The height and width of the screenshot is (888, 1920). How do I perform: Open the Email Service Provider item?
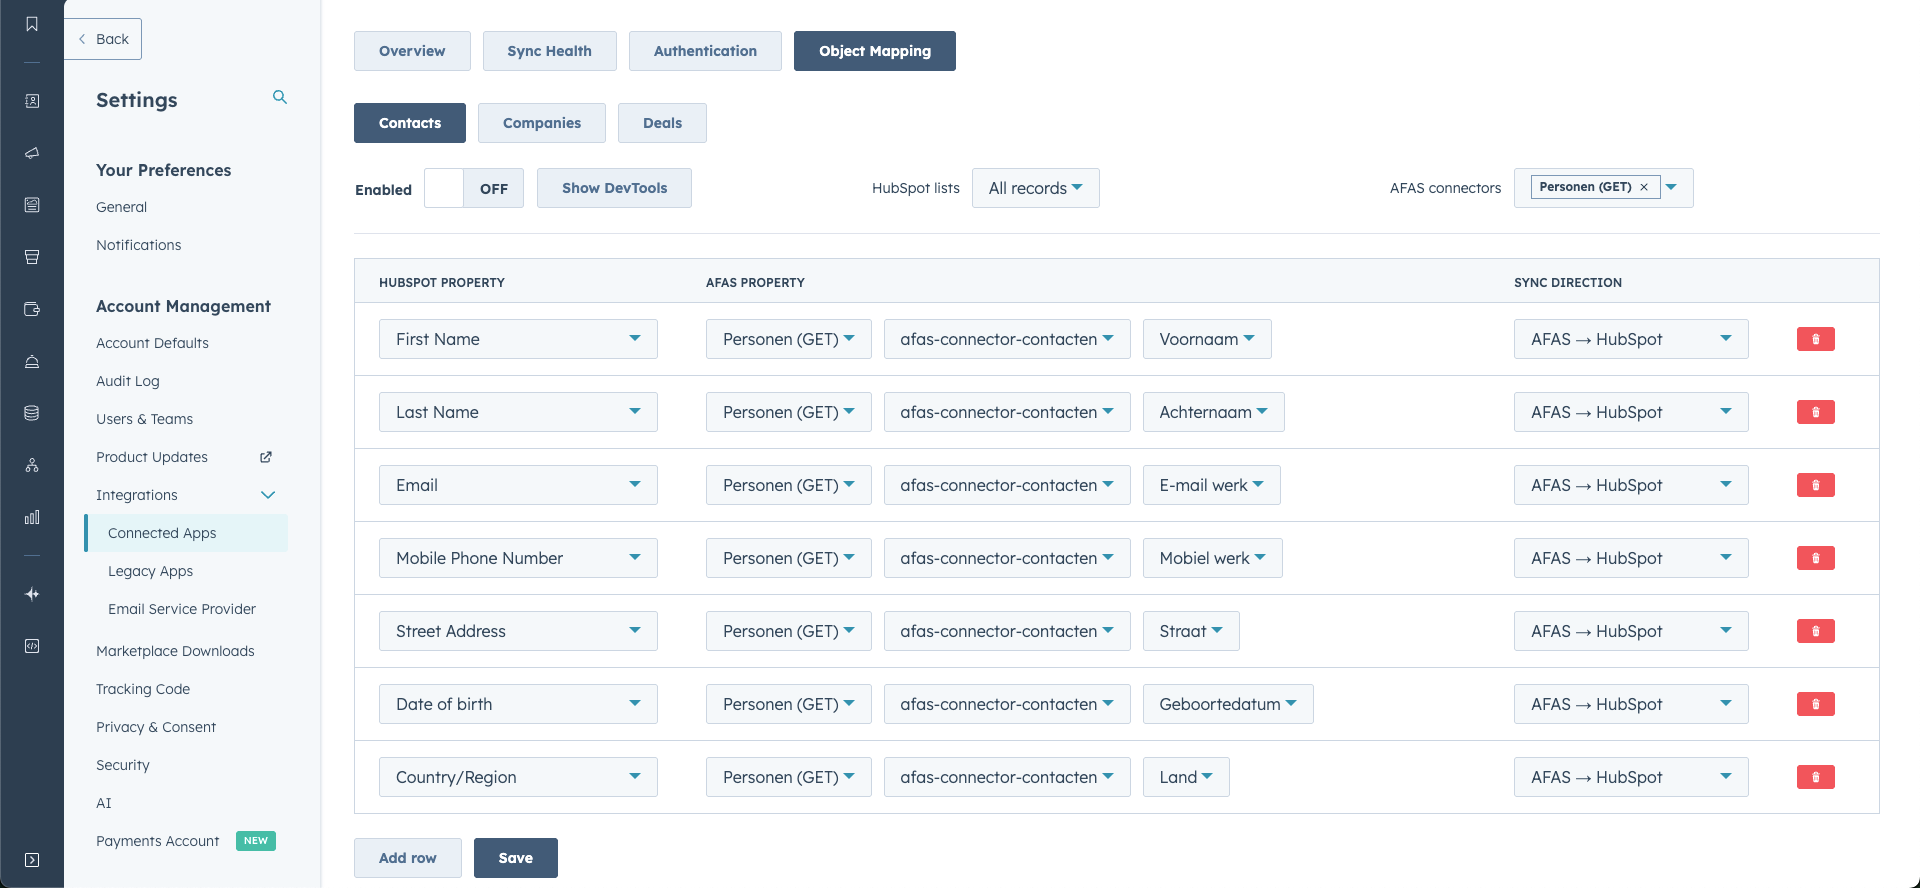[182, 609]
